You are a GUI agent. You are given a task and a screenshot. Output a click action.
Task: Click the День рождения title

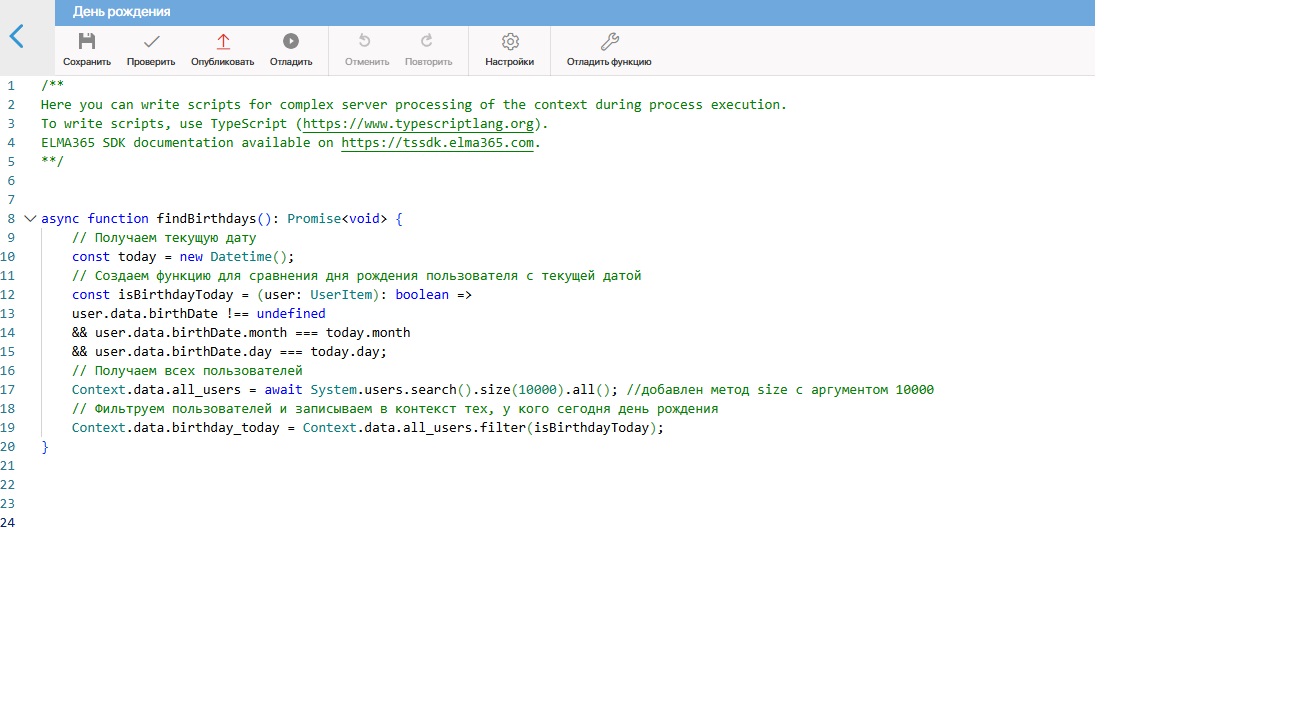121,12
